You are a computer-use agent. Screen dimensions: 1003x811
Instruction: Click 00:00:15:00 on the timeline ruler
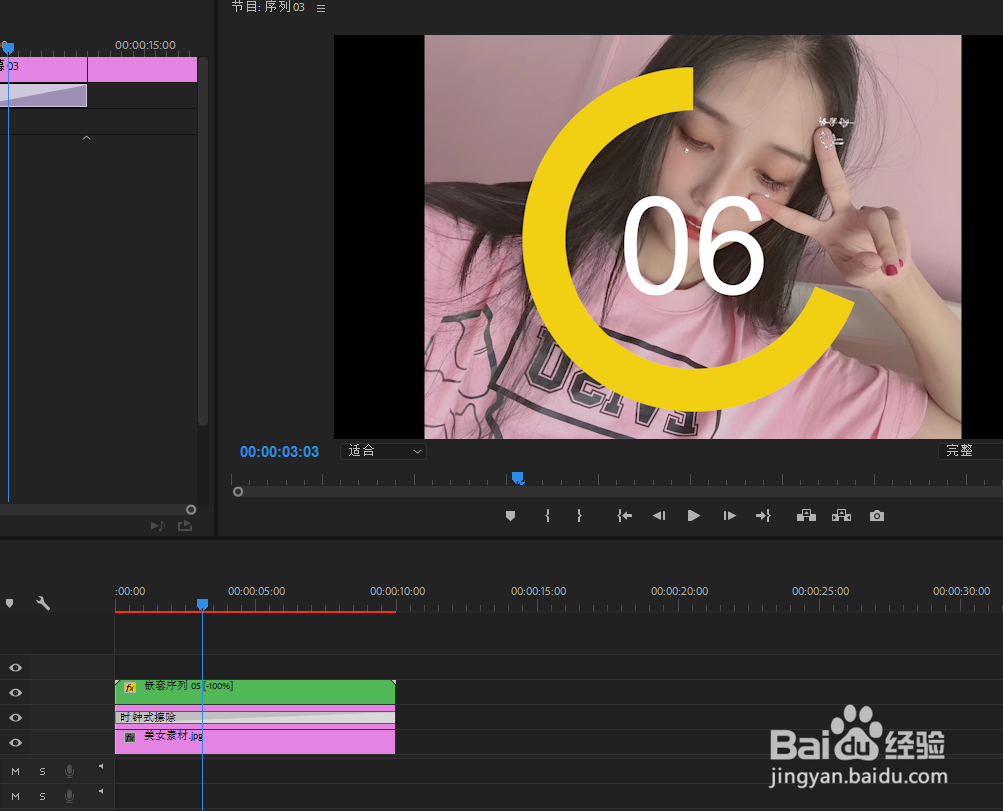[x=538, y=591]
